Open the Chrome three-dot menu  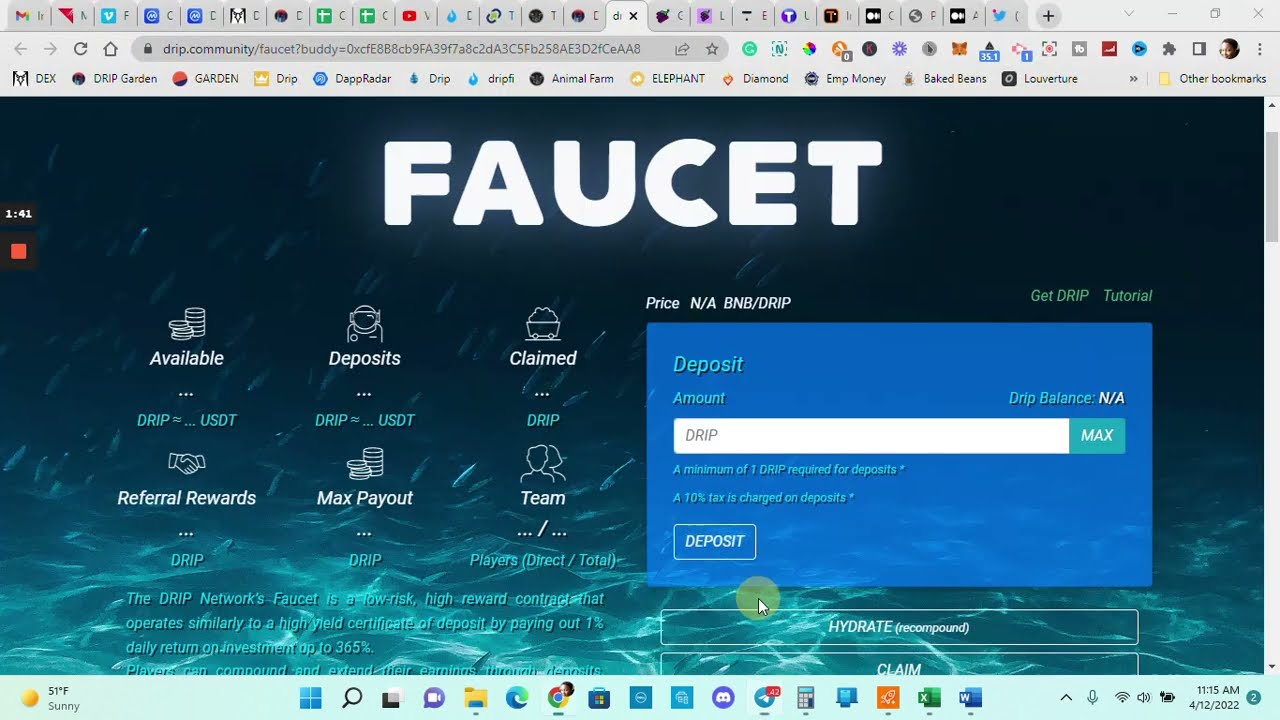pos(1259,49)
